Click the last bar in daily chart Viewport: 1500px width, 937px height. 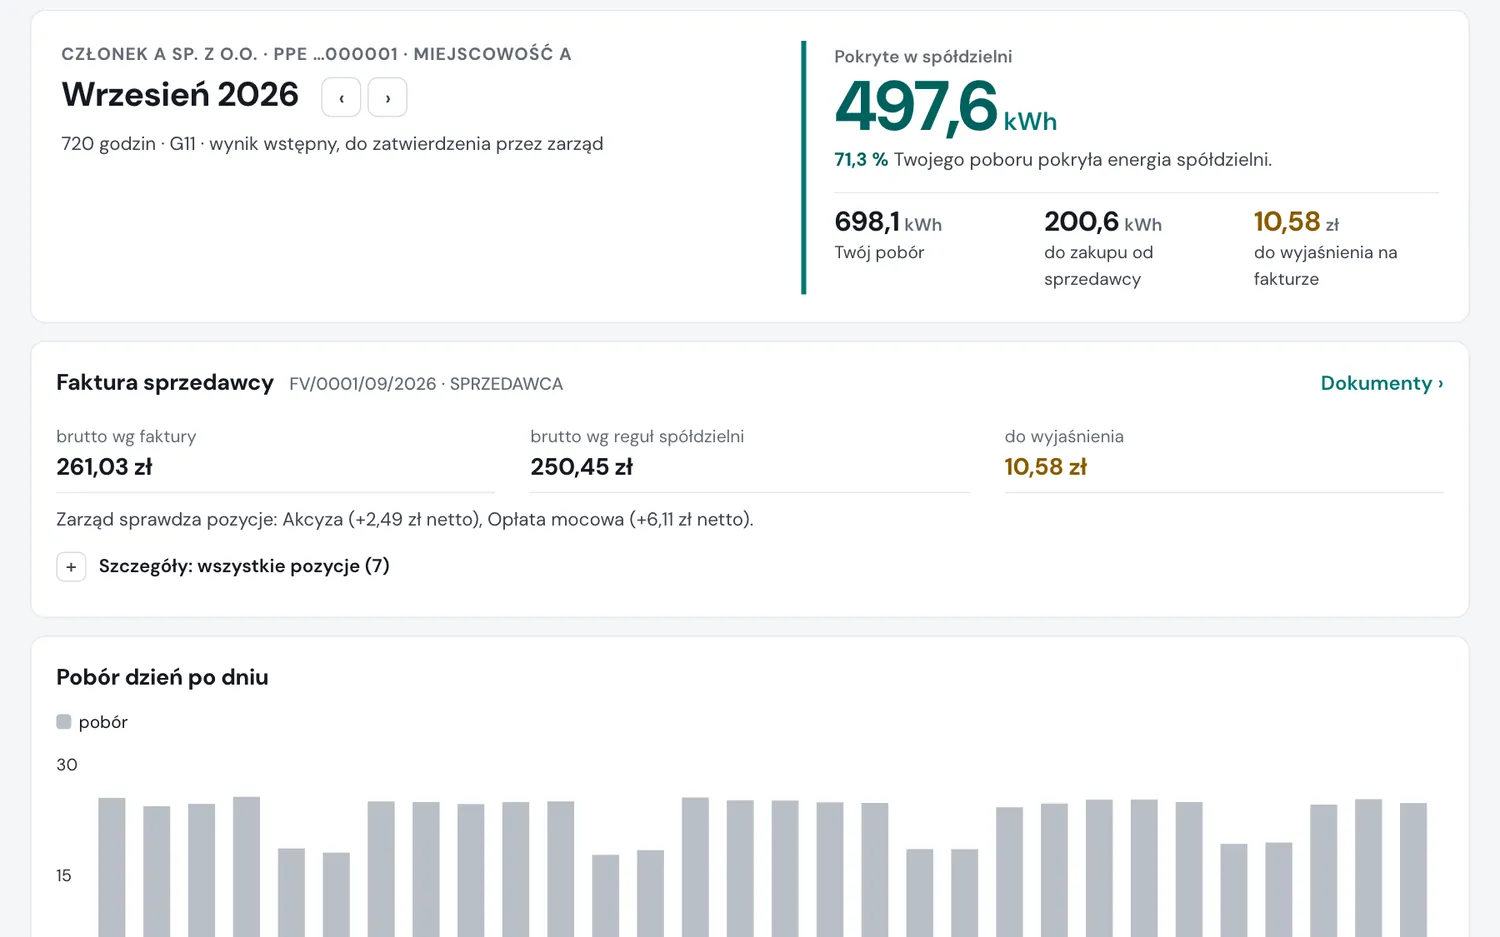pos(1413,870)
